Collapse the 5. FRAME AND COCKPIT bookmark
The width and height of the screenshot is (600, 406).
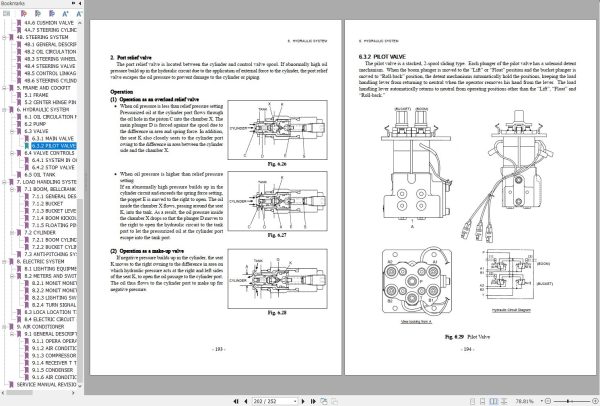(x=4, y=88)
